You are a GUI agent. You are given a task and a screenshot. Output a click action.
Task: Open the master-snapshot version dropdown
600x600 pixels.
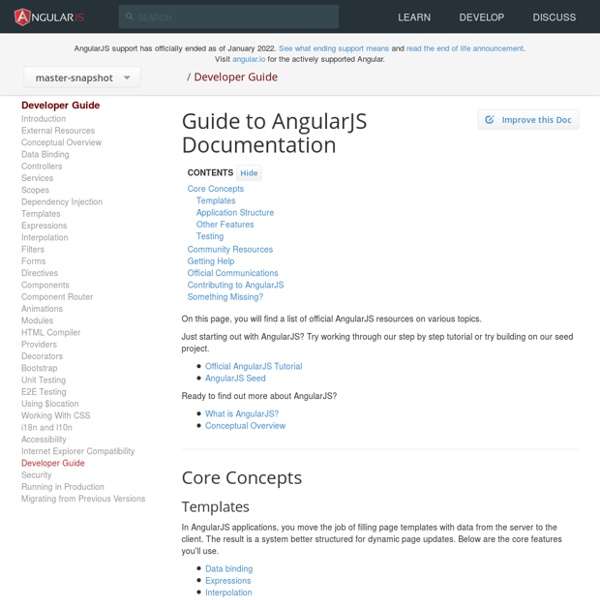(x=82, y=78)
